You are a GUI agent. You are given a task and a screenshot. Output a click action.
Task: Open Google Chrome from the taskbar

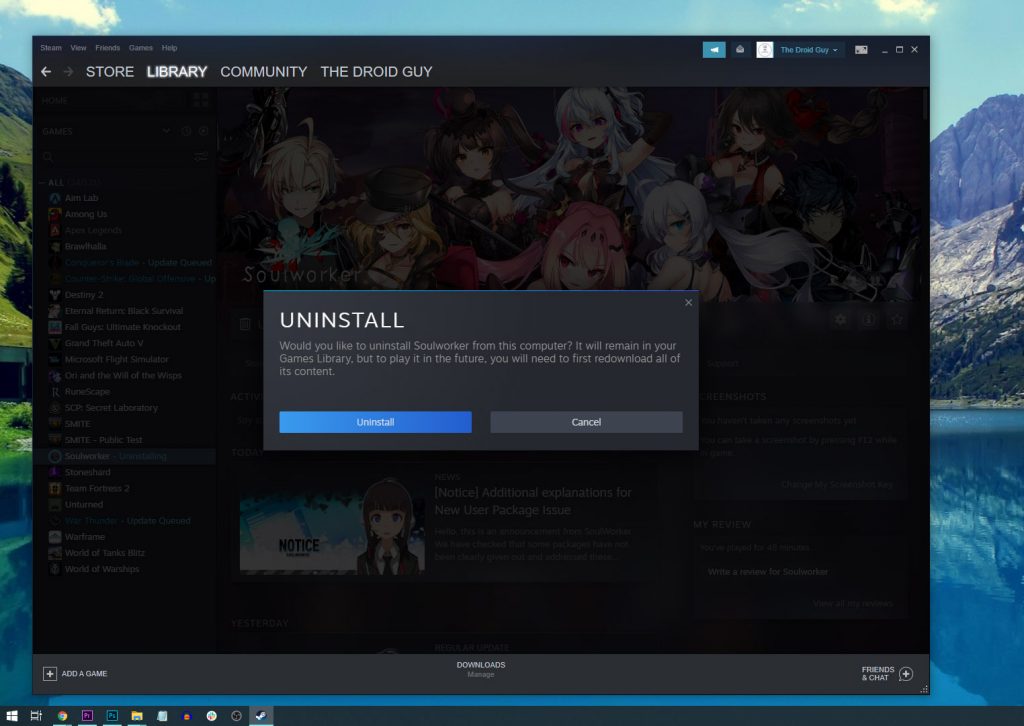(x=62, y=716)
